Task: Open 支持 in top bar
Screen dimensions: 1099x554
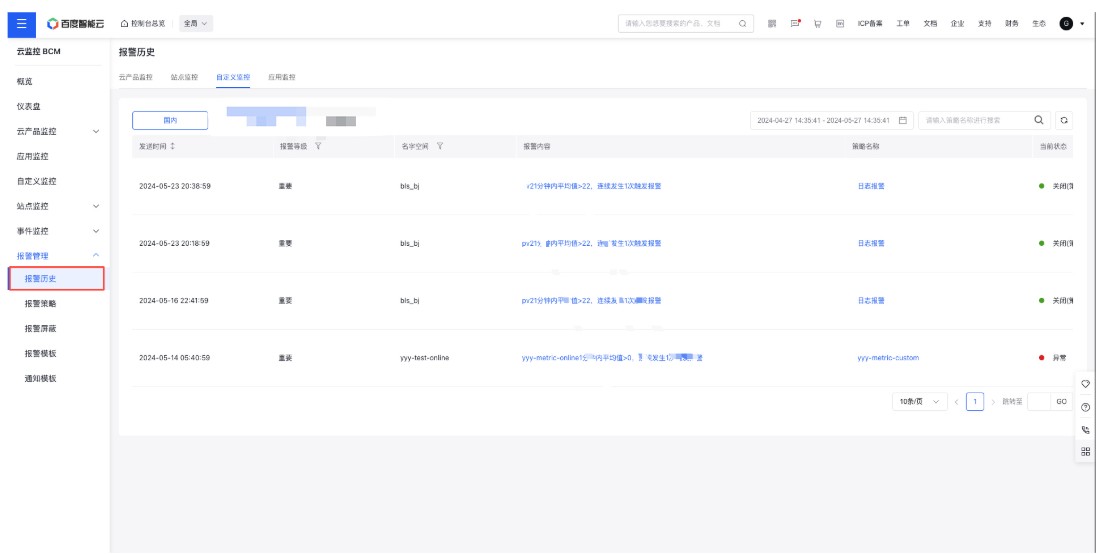Action: 985,23
